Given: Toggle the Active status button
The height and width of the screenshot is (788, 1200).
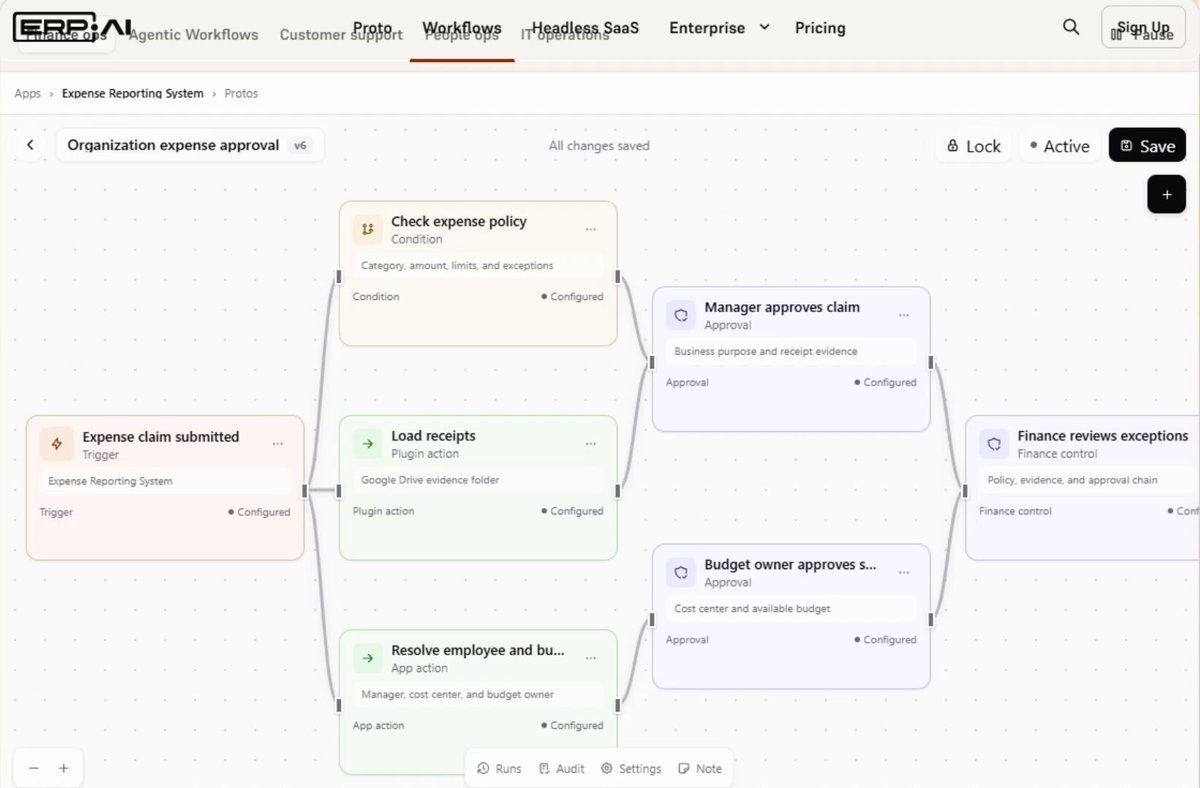Looking at the screenshot, I should (x=1059, y=146).
